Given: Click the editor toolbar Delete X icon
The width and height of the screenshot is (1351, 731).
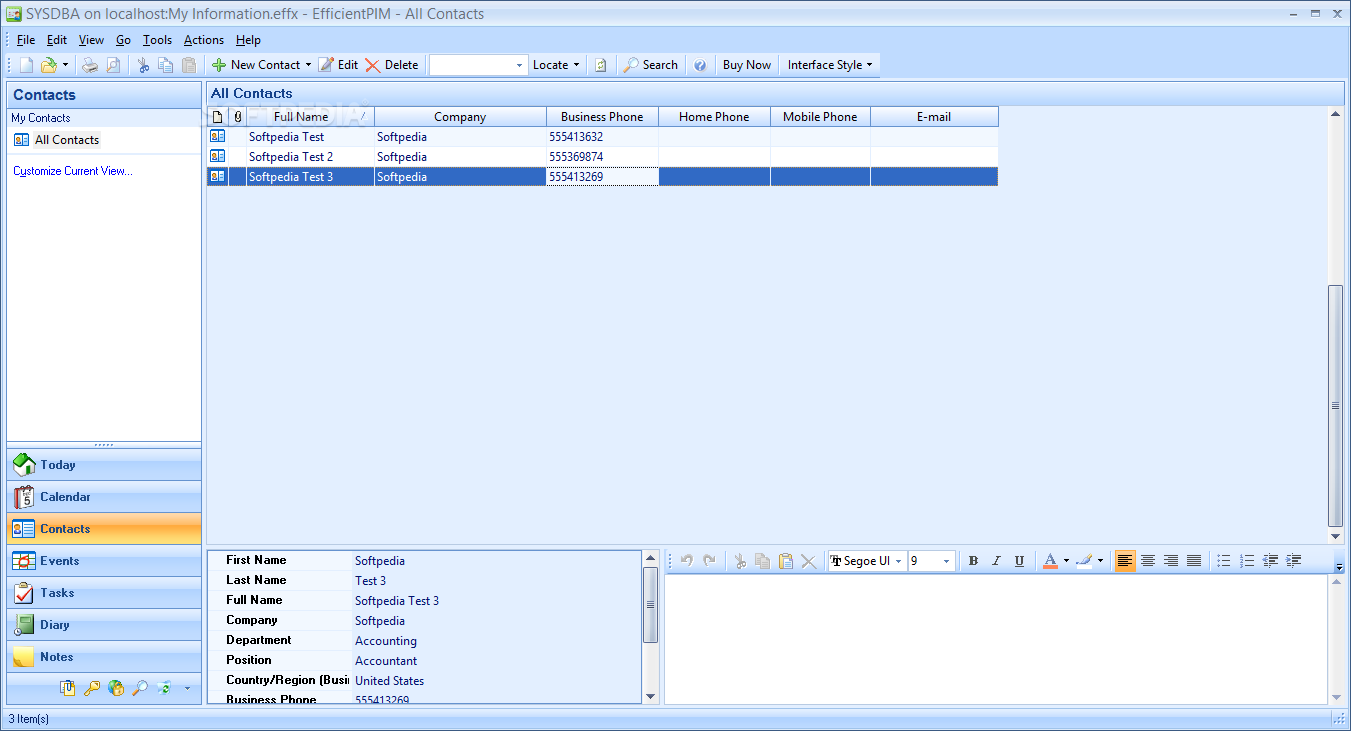Looking at the screenshot, I should tap(809, 561).
